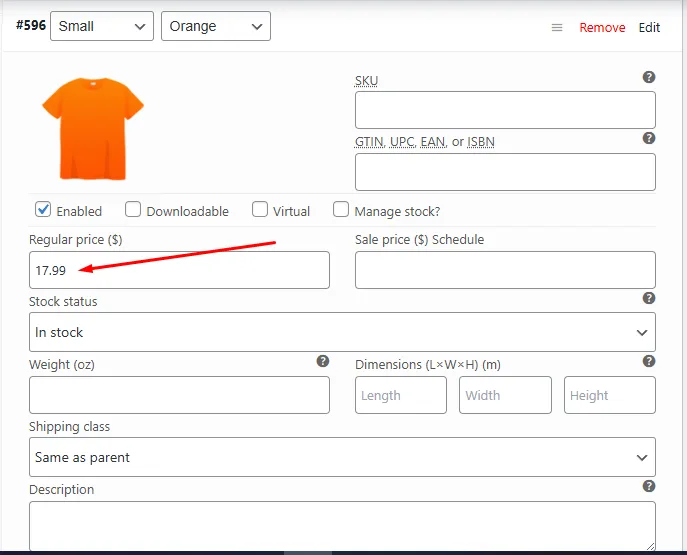Click the SKU help question mark icon

tap(649, 77)
